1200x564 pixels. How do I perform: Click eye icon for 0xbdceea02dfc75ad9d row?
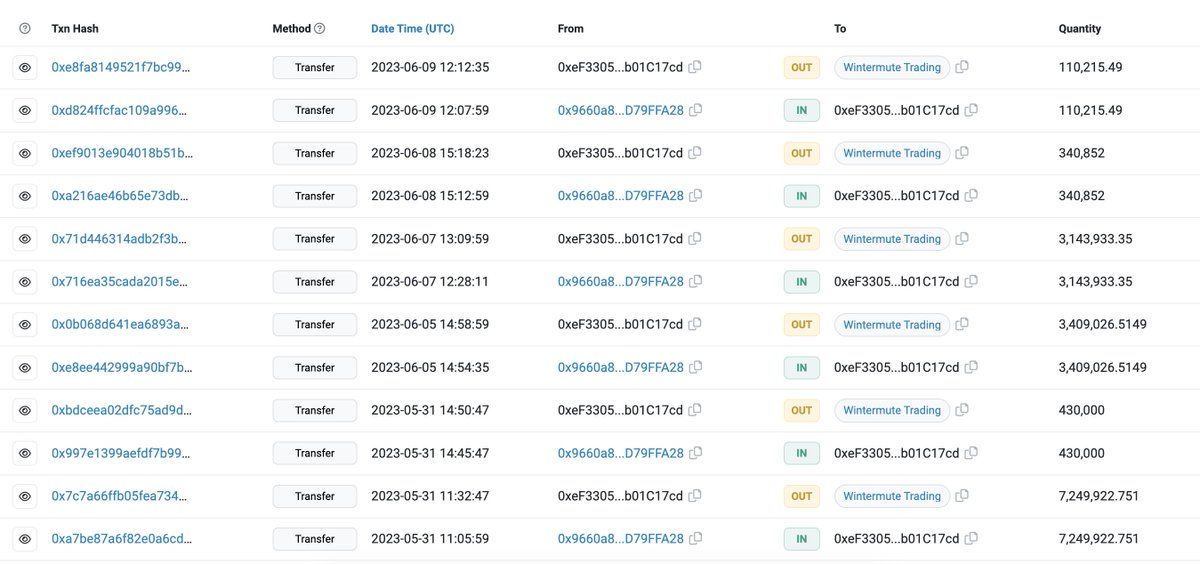point(25,410)
